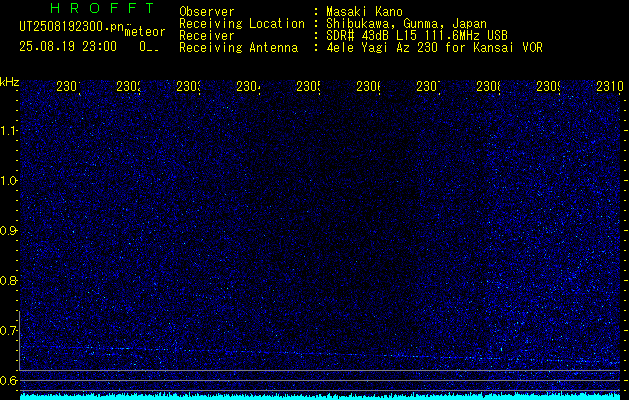This screenshot has height=400, width=629.
Task: Click the word meteor in the header
Action: click(145, 32)
